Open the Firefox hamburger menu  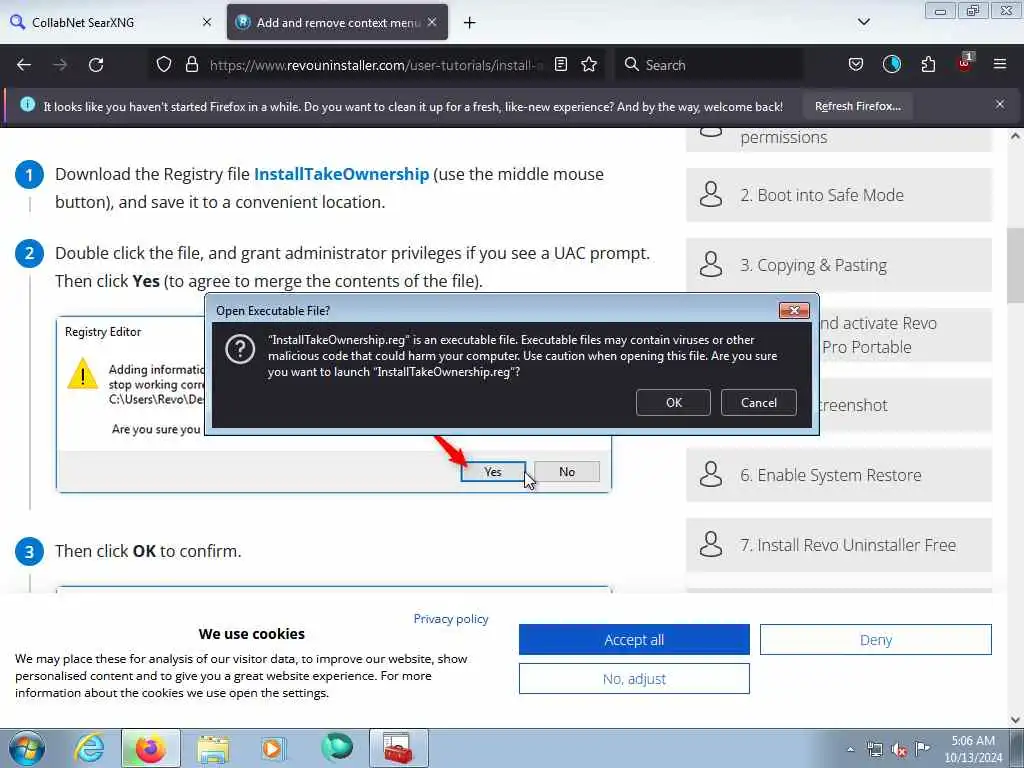pyautogui.click(x=1000, y=65)
